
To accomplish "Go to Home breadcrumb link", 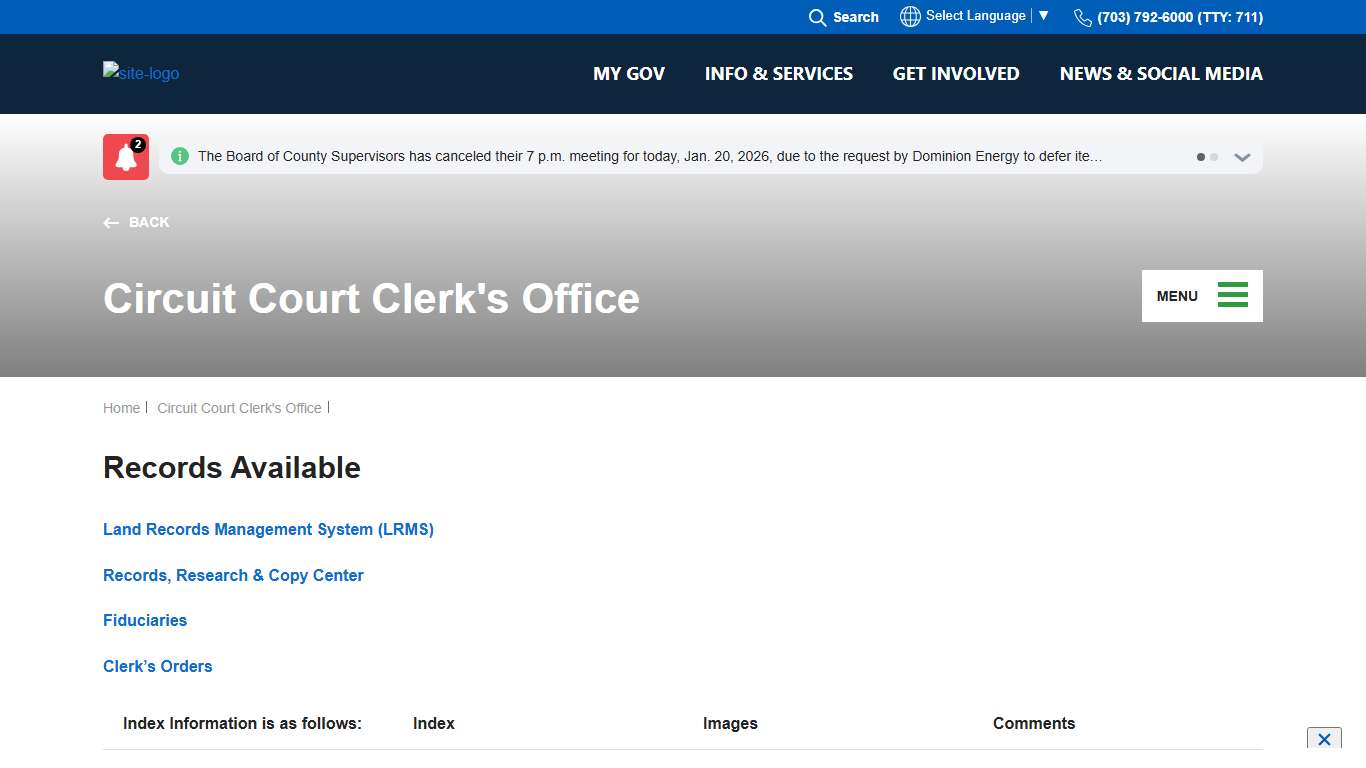I will coord(121,408).
